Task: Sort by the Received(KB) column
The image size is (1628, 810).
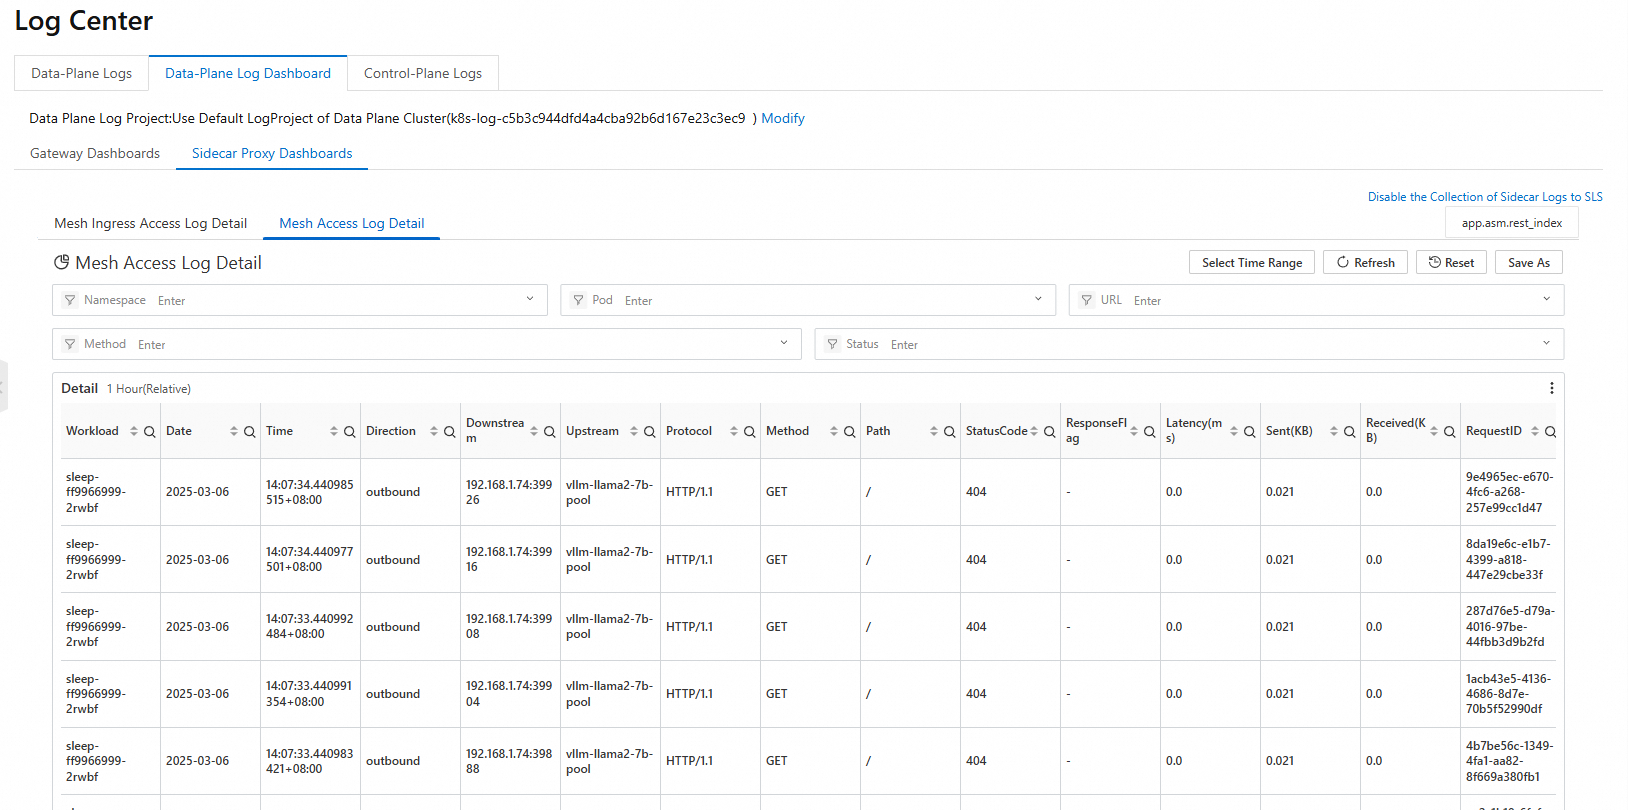Action: click(x=1434, y=431)
